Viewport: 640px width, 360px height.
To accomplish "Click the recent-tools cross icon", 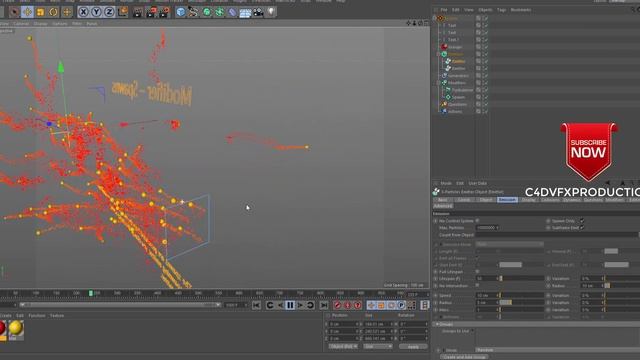I will [67, 12].
